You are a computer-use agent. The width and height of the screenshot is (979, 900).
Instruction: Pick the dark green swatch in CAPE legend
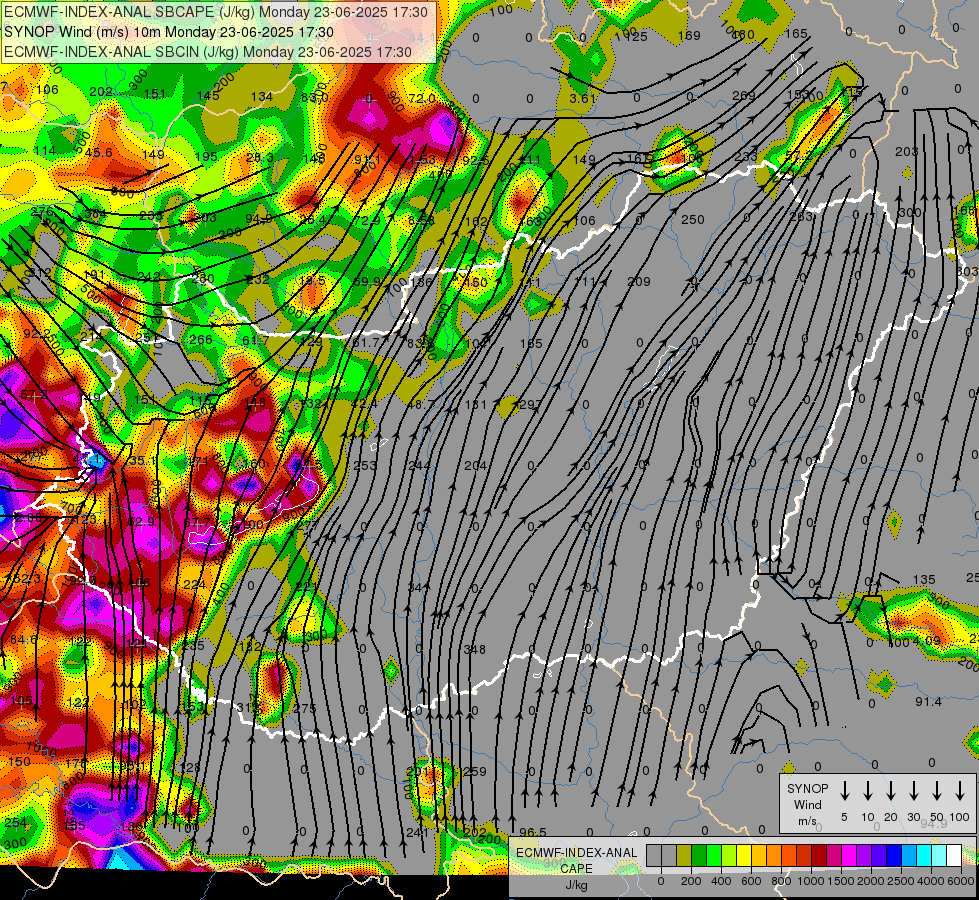(x=699, y=856)
